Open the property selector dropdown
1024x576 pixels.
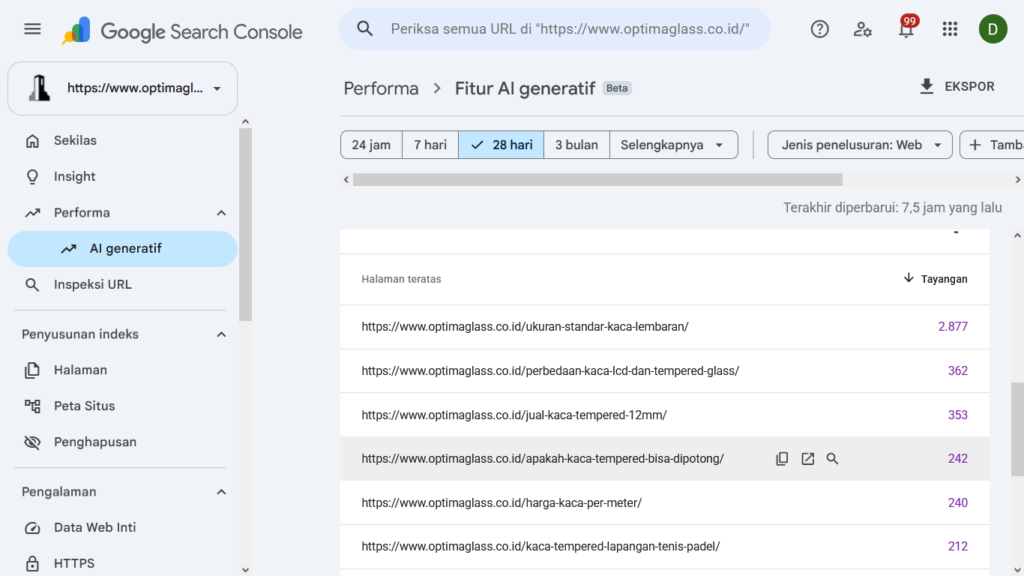click(122, 88)
